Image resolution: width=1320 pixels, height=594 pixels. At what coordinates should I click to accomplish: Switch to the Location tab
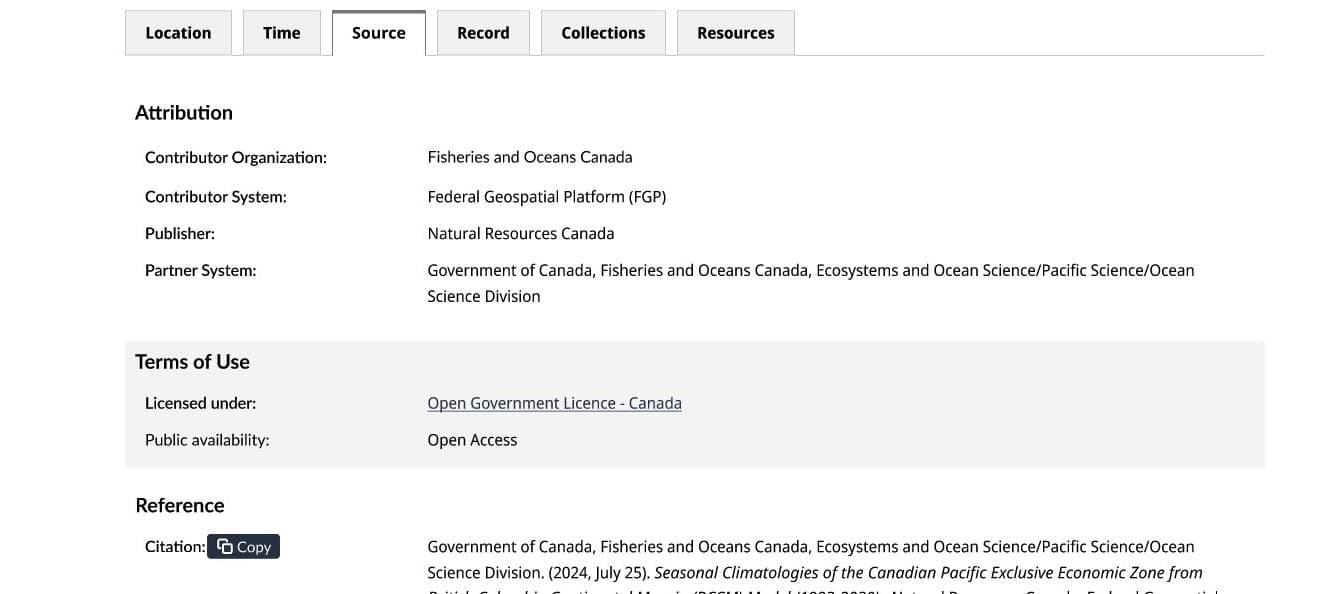[x=178, y=33]
